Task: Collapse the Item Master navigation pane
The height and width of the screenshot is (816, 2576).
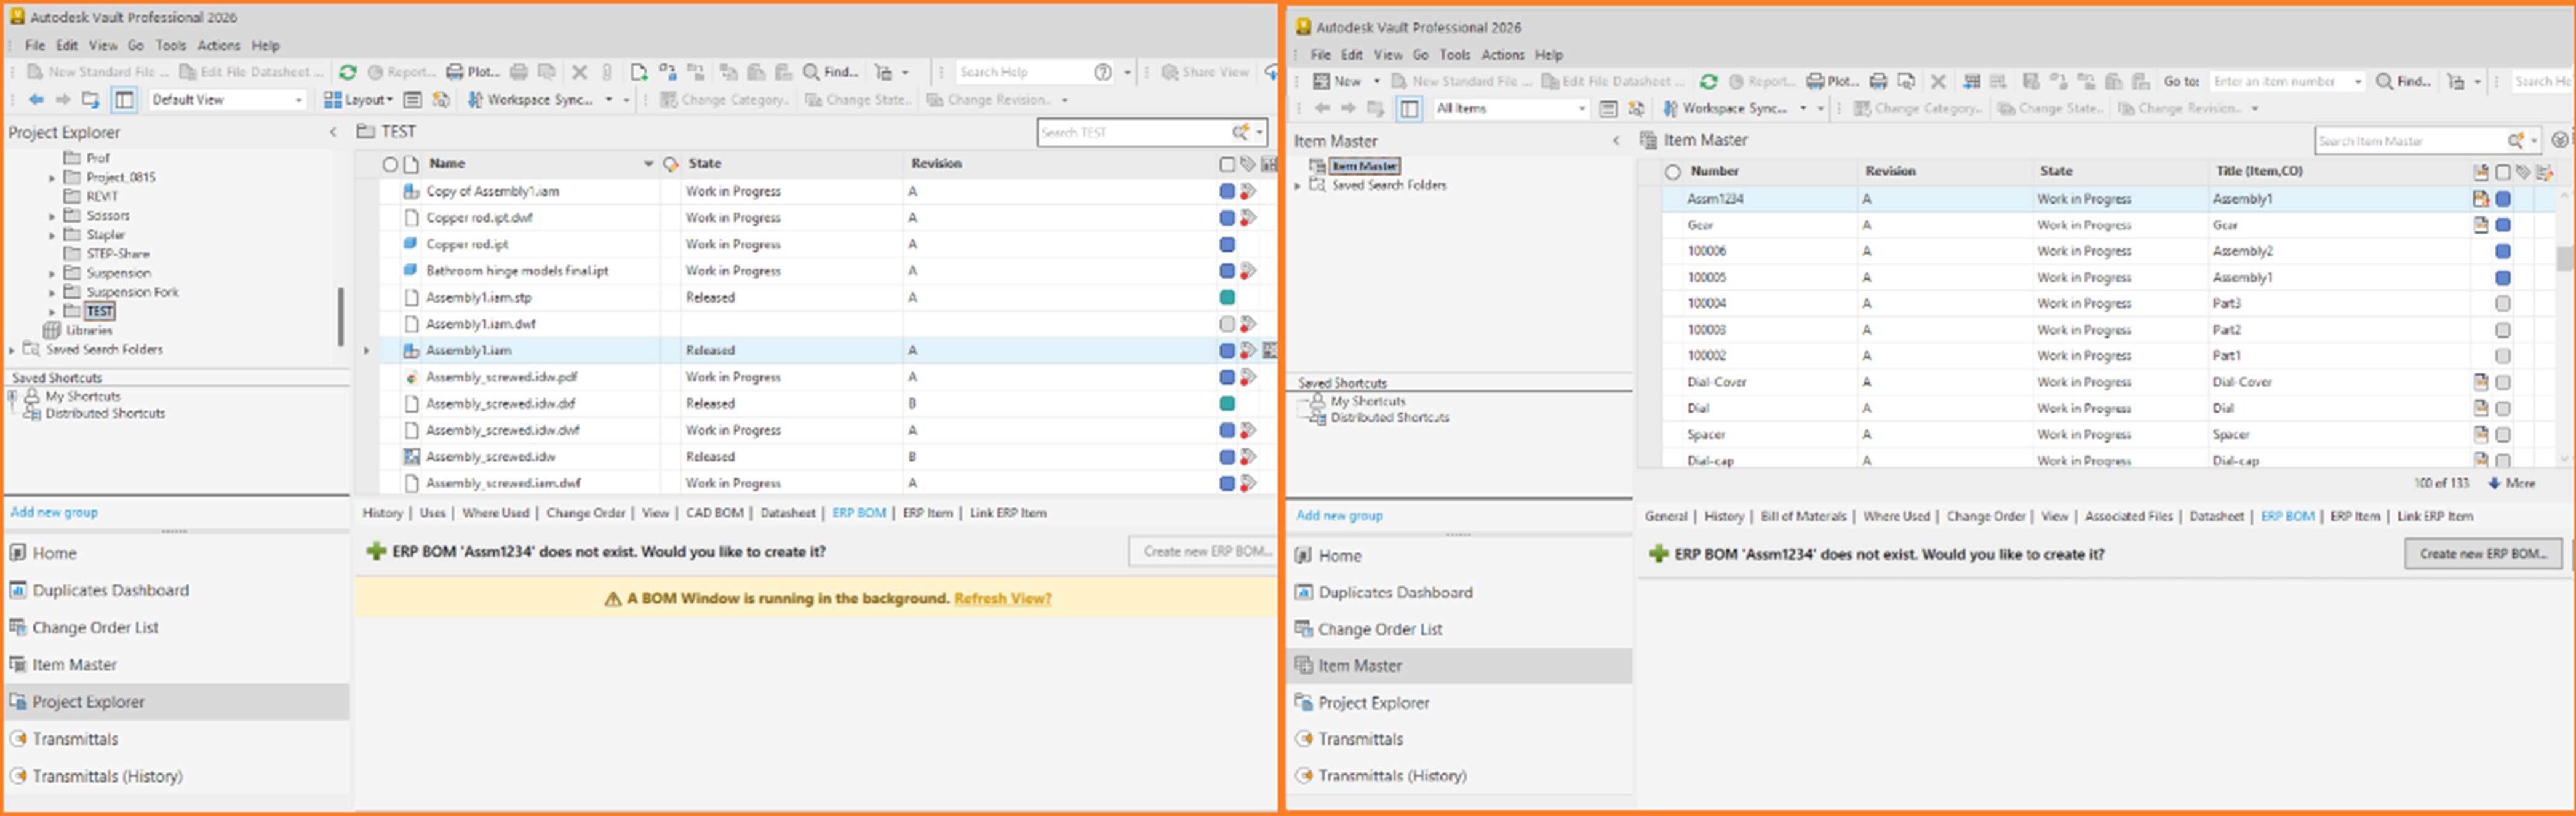Action: (x=1616, y=141)
